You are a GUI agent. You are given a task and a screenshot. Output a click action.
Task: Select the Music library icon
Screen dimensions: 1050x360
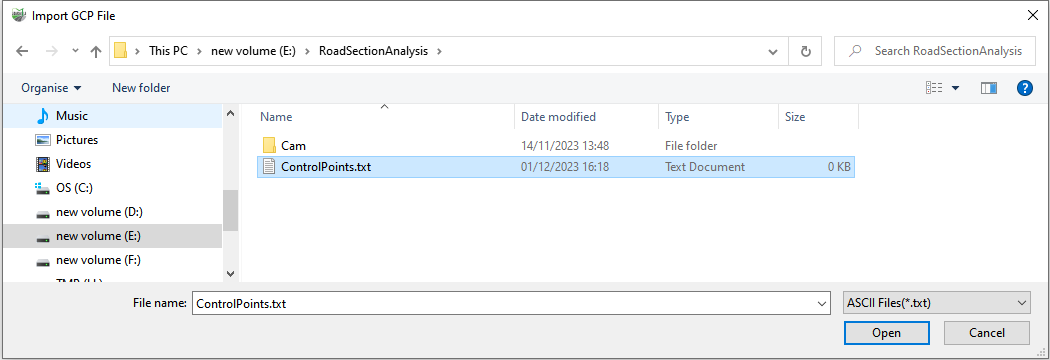(x=43, y=116)
